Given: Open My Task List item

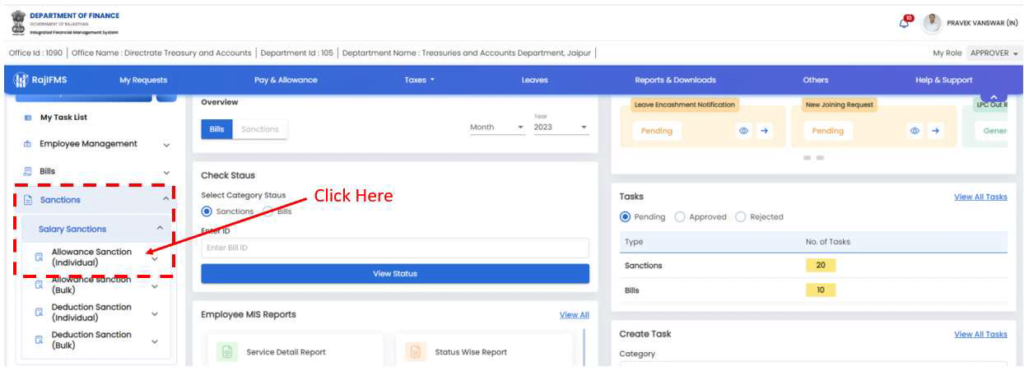Looking at the screenshot, I should coord(63,118).
